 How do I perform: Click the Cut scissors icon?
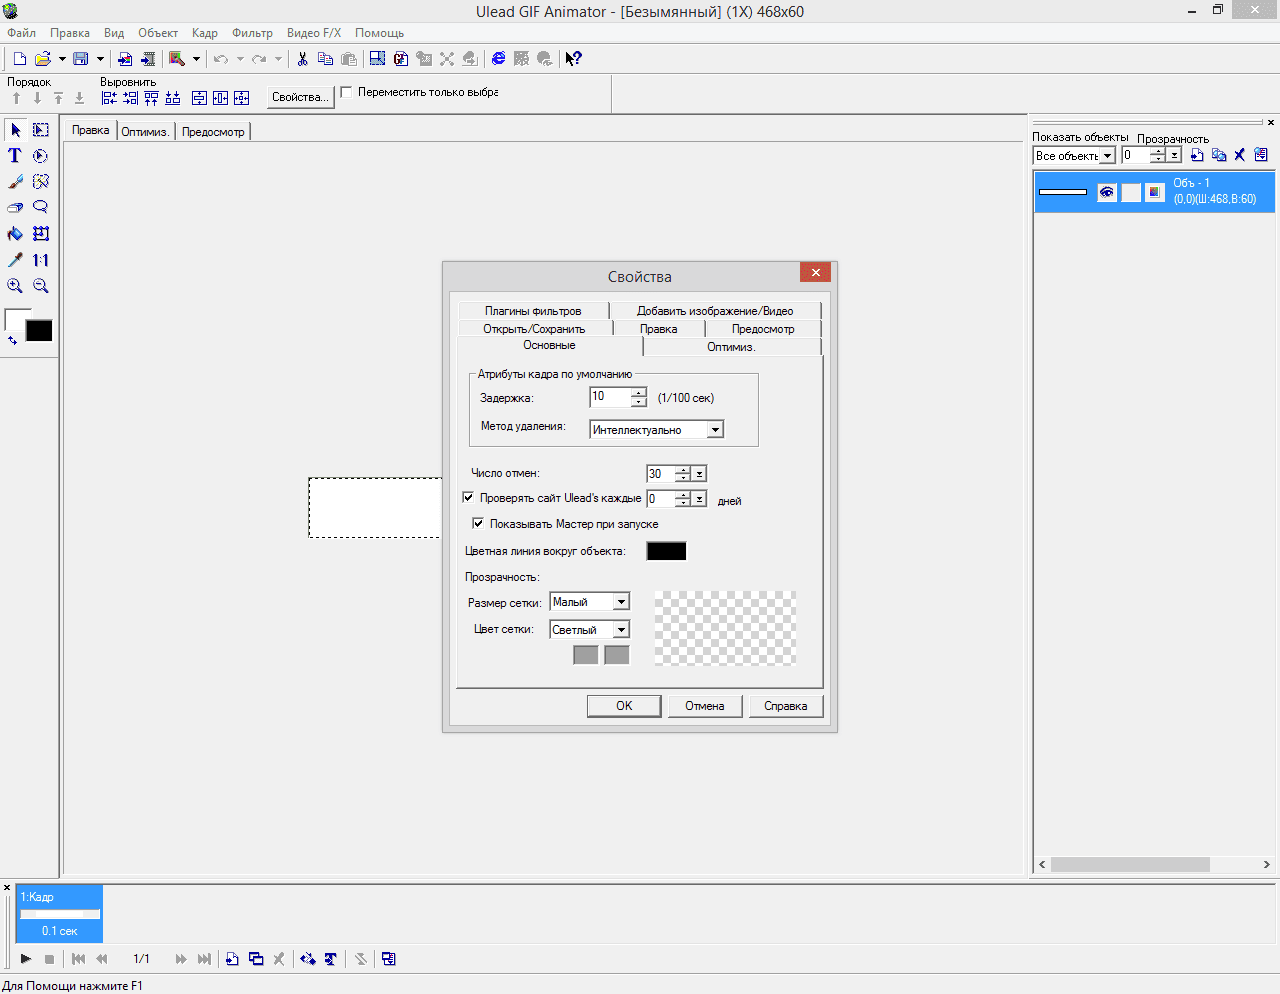tap(302, 59)
